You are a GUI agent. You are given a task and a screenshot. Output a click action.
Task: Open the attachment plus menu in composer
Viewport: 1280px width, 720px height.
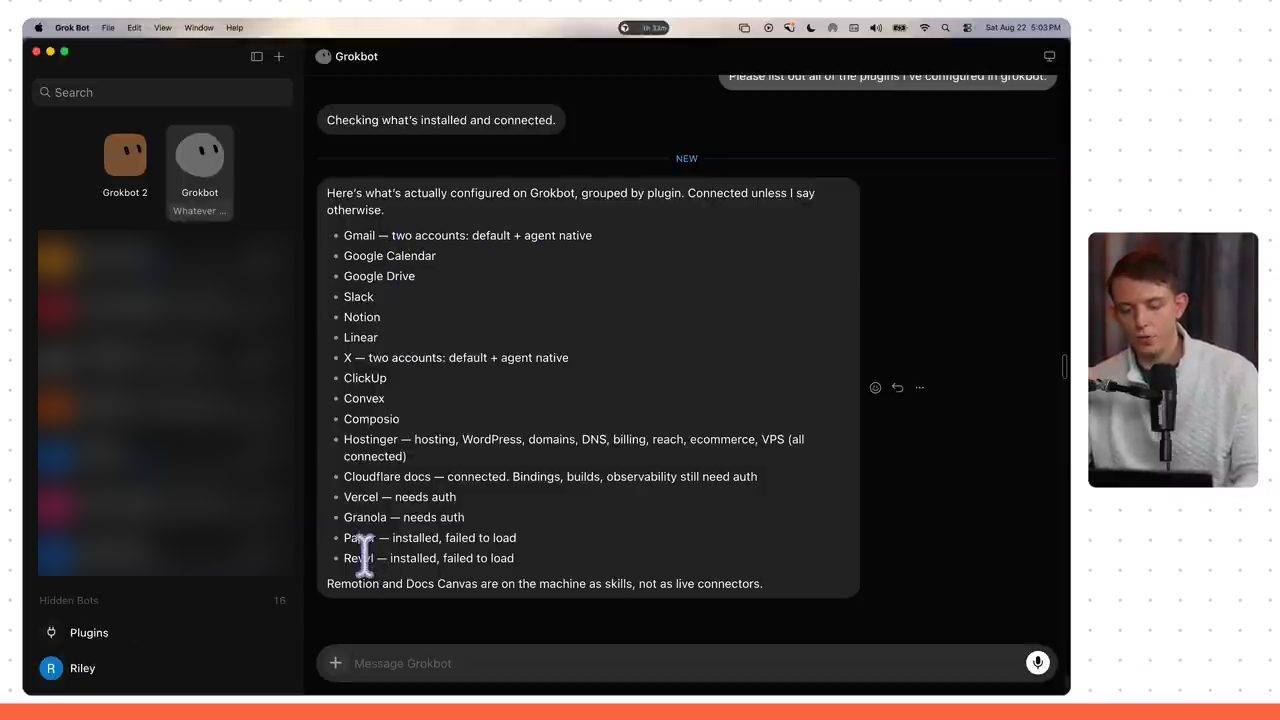(x=336, y=663)
